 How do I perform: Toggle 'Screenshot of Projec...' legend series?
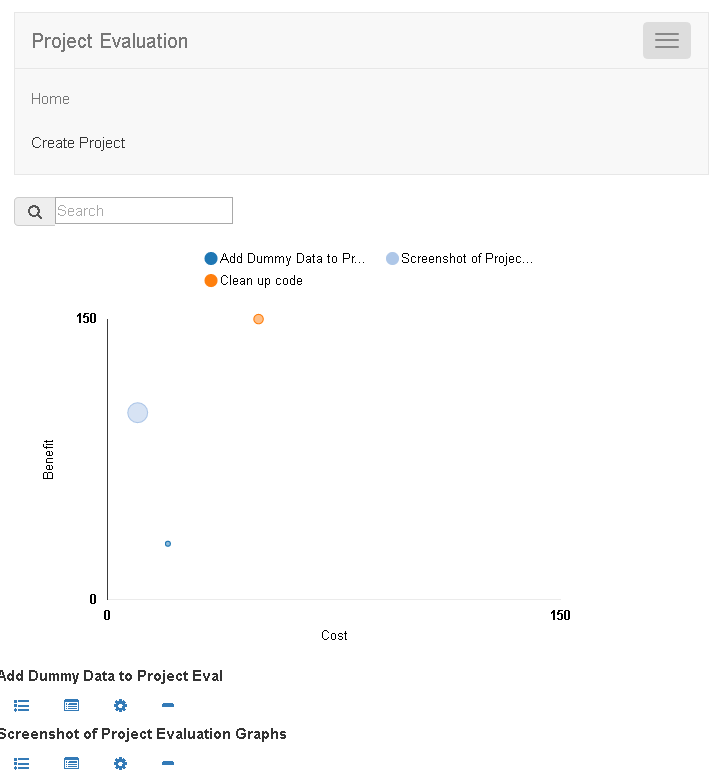point(460,259)
